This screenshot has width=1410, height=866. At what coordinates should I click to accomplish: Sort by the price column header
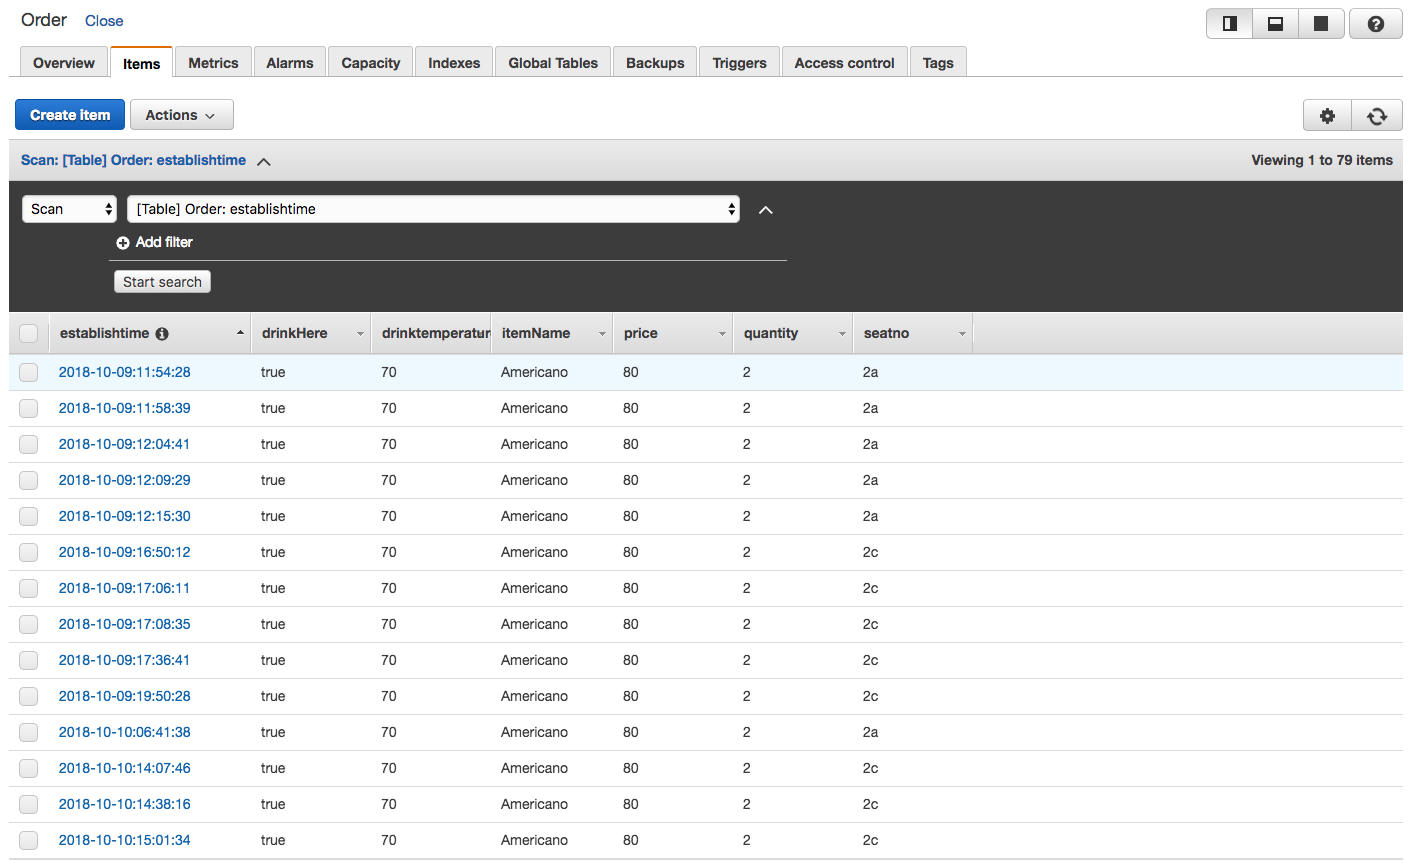(641, 334)
